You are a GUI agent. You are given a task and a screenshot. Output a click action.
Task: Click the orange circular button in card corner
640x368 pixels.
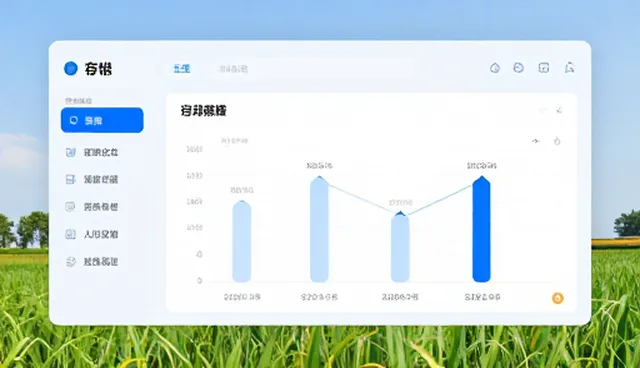click(558, 298)
